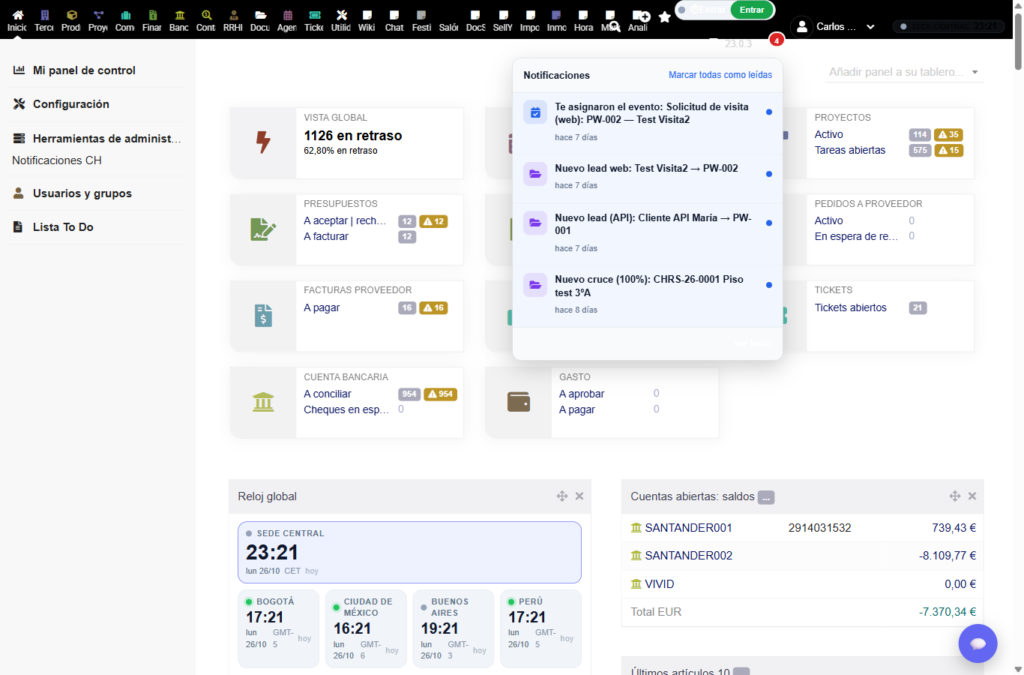Open the Comercial briefcase icon
Image resolution: width=1024 pixels, height=675 pixels.
click(x=125, y=15)
